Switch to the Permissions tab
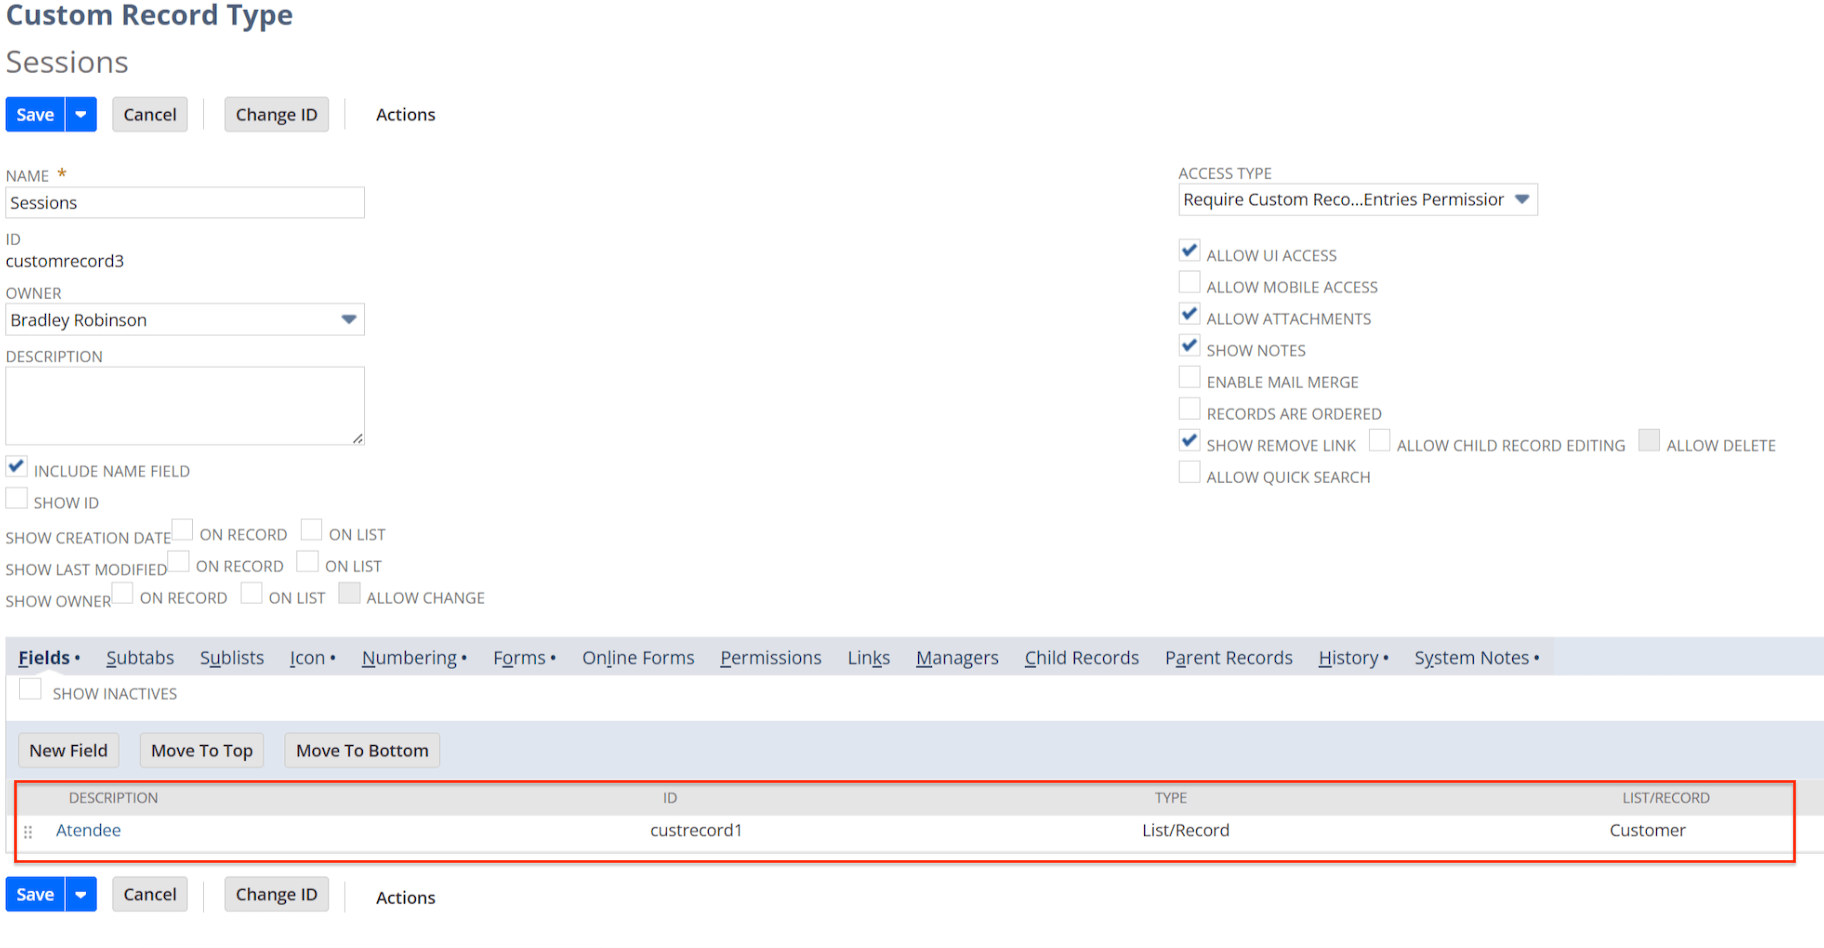Viewport: 1824px width, 948px height. coord(770,657)
